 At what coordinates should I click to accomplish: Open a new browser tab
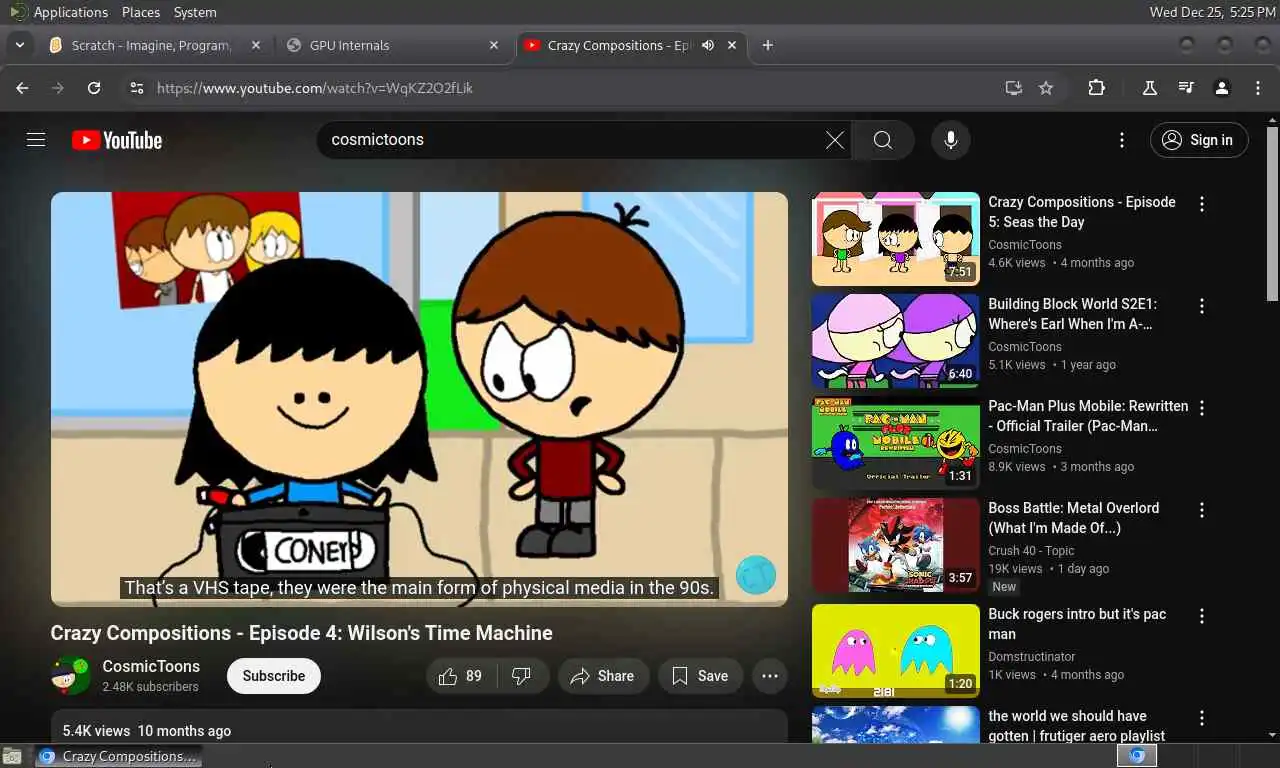768,45
